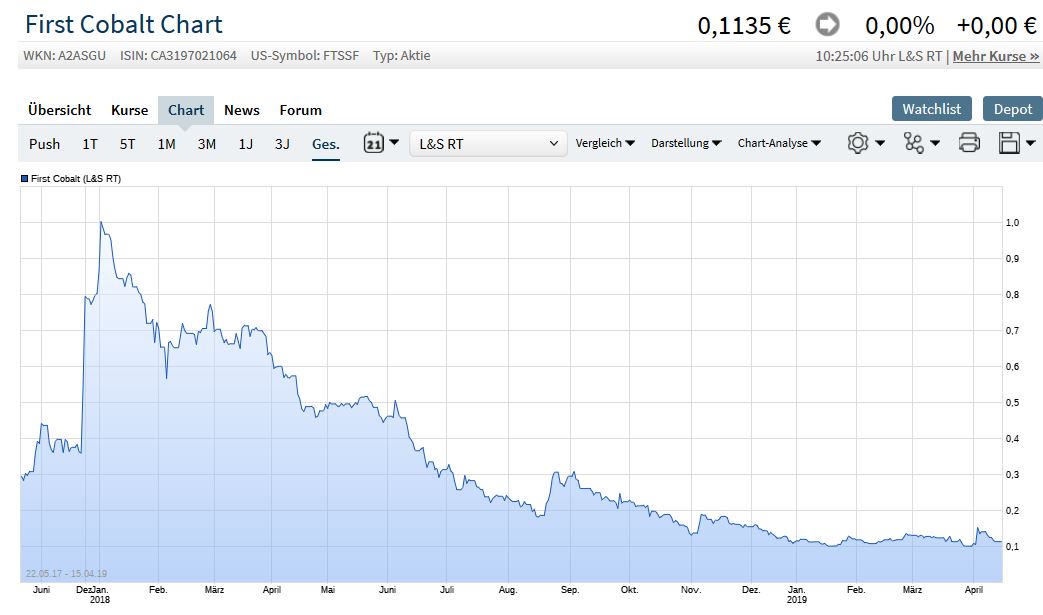
Task: Click the First Cobalt Chart heading
Action: tap(124, 25)
